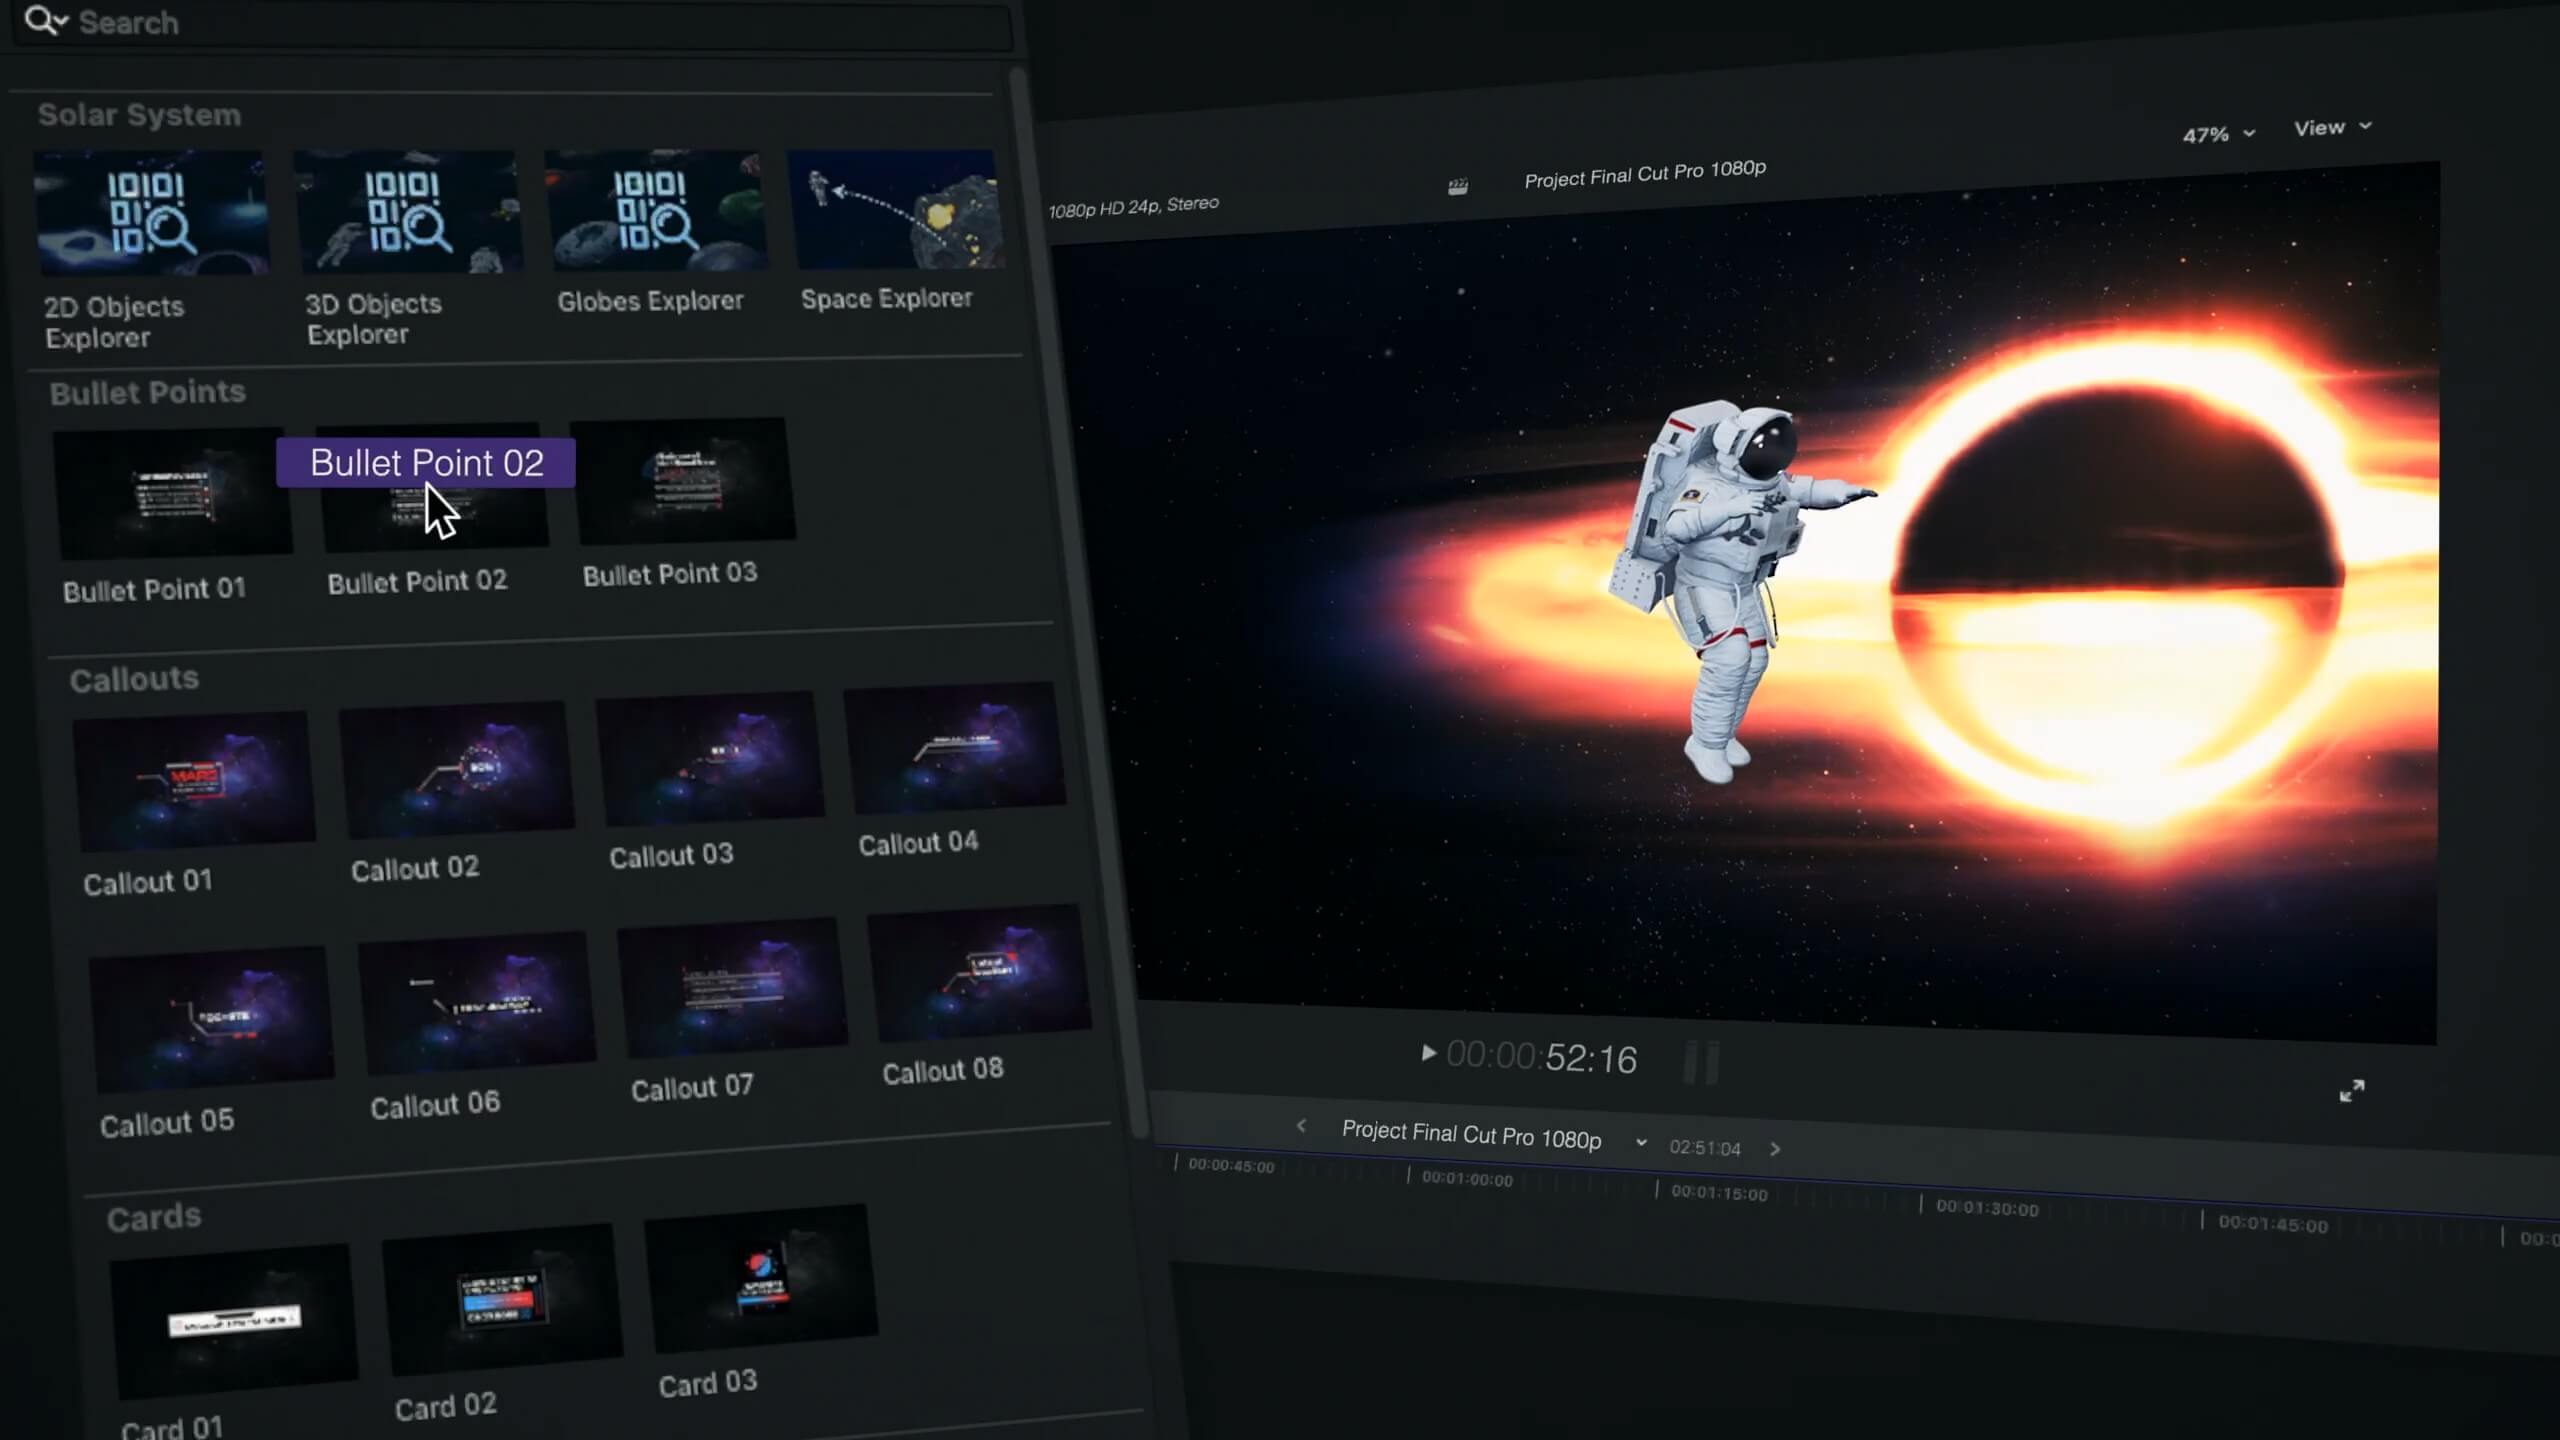Select the Space Explorer thumbnail

coord(896,210)
